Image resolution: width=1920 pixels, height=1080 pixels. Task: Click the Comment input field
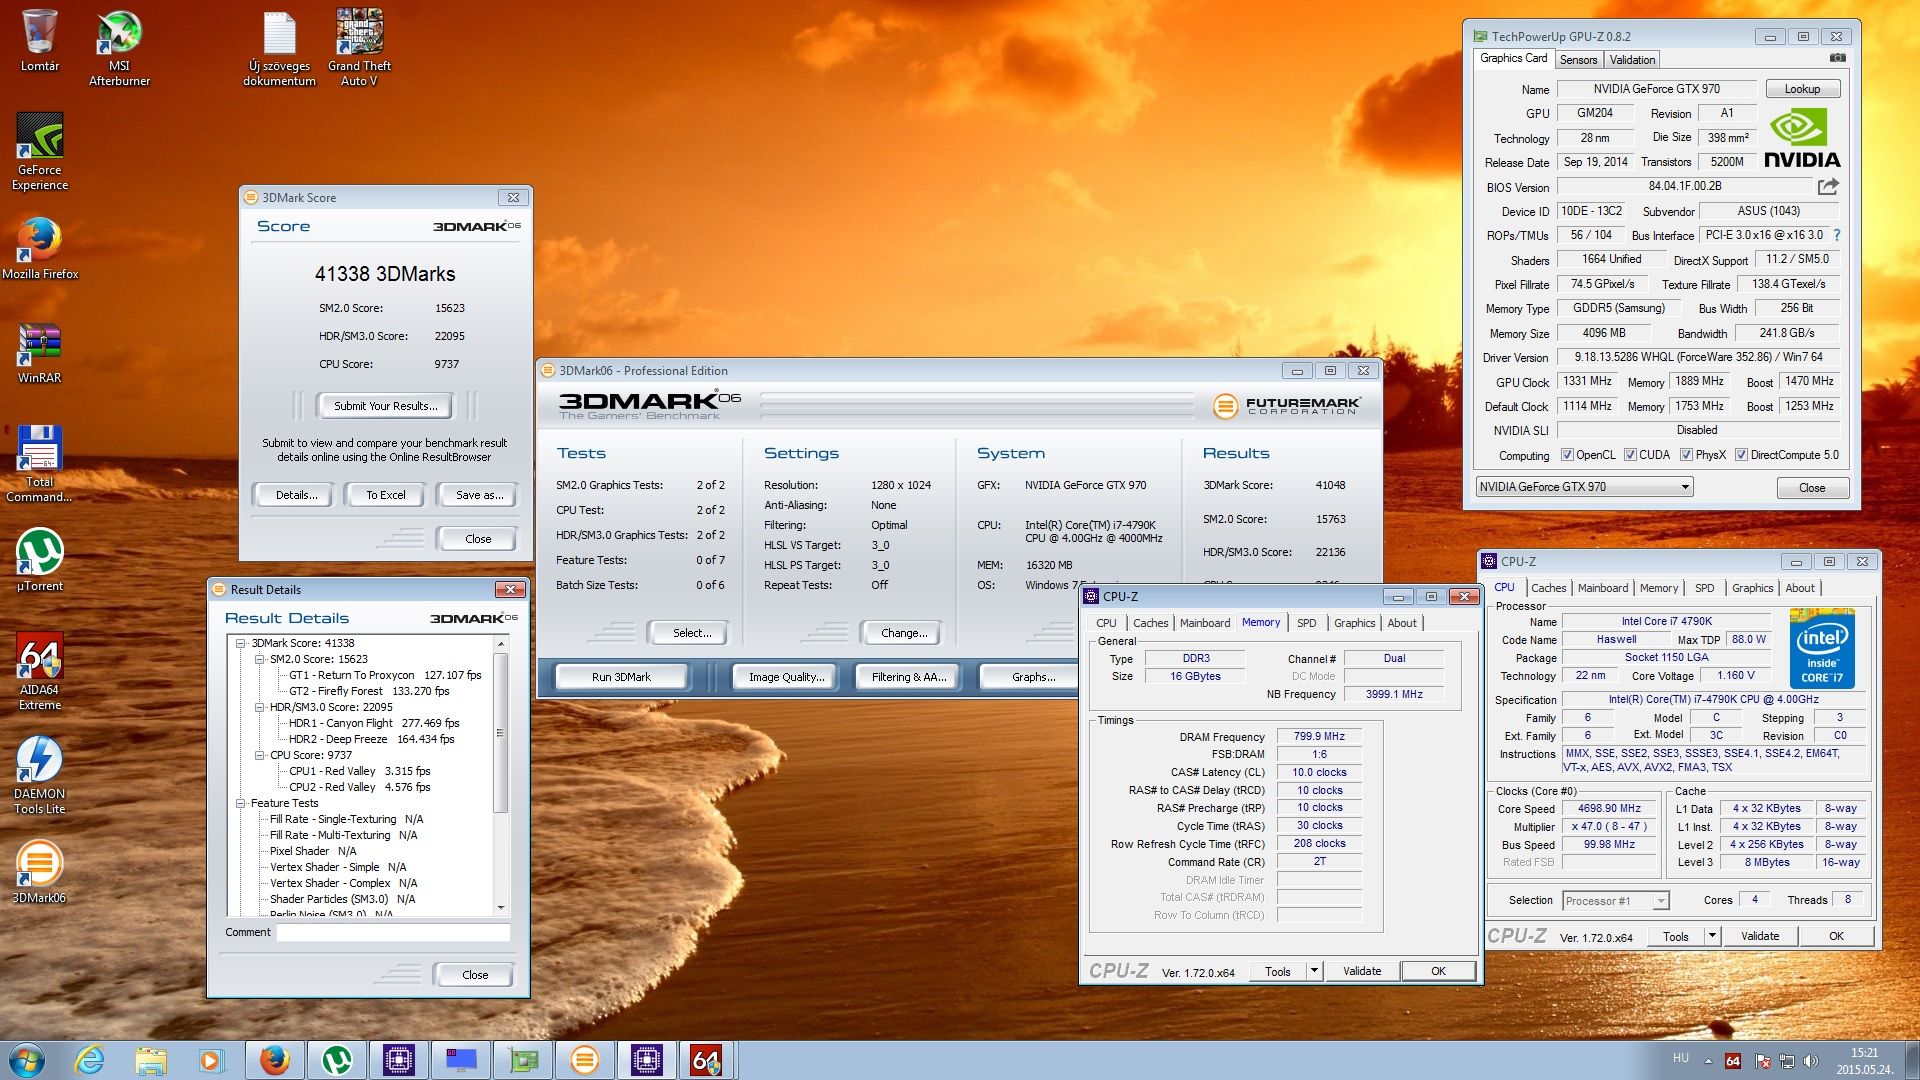tap(393, 932)
